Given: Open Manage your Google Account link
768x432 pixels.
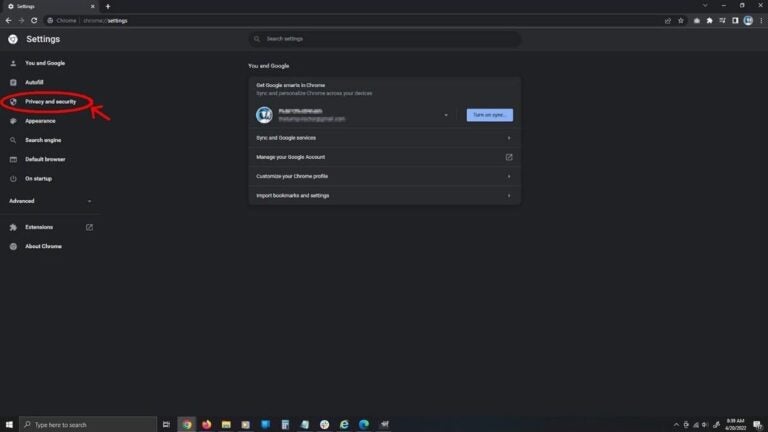Looking at the screenshot, I should point(384,157).
